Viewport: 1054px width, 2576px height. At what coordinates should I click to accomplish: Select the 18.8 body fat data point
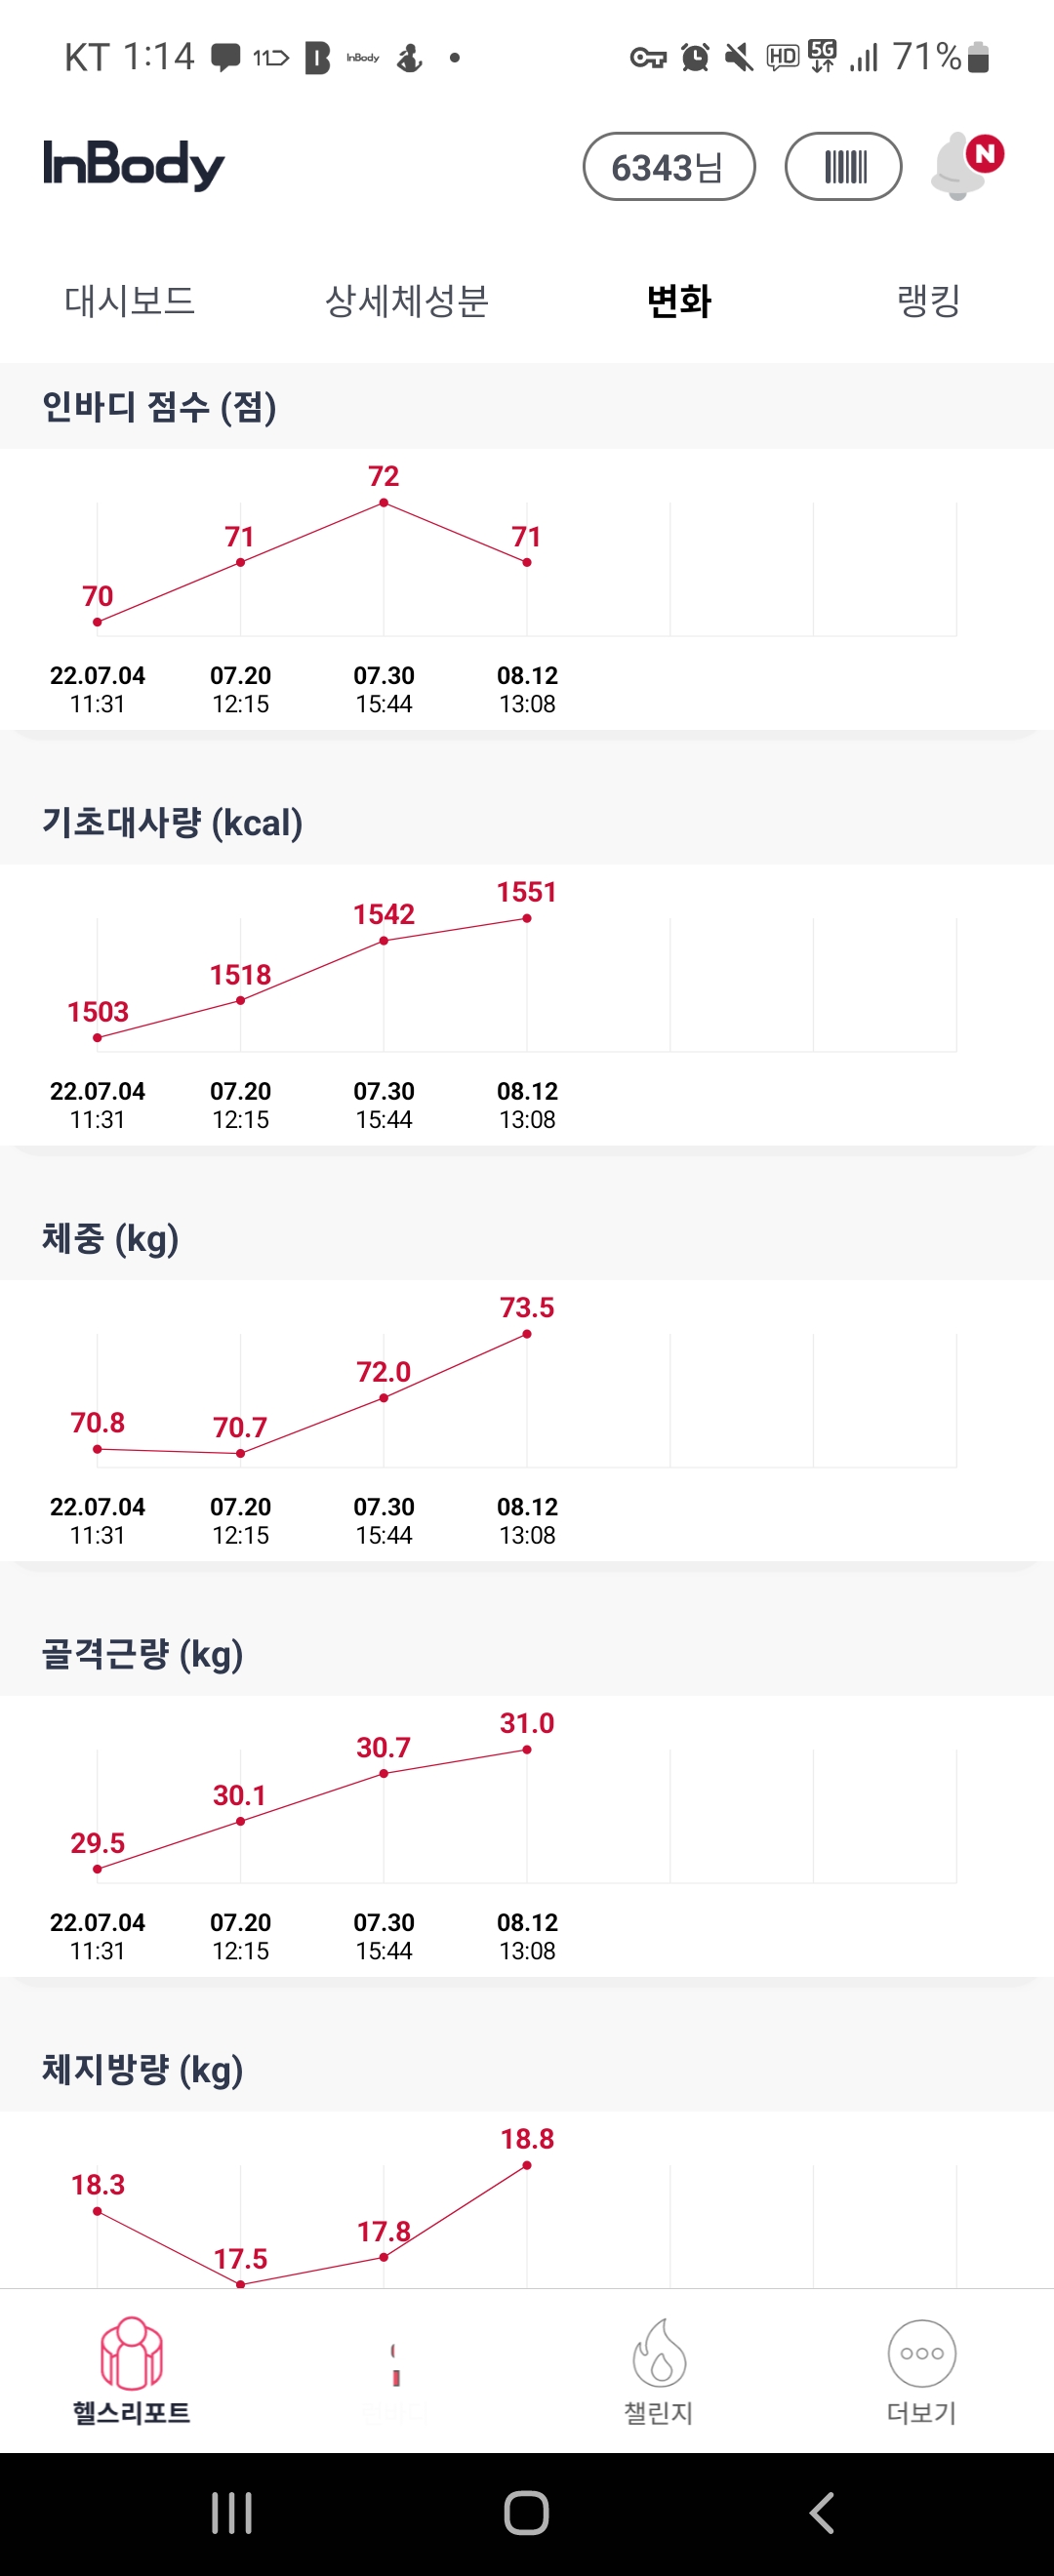click(527, 2166)
